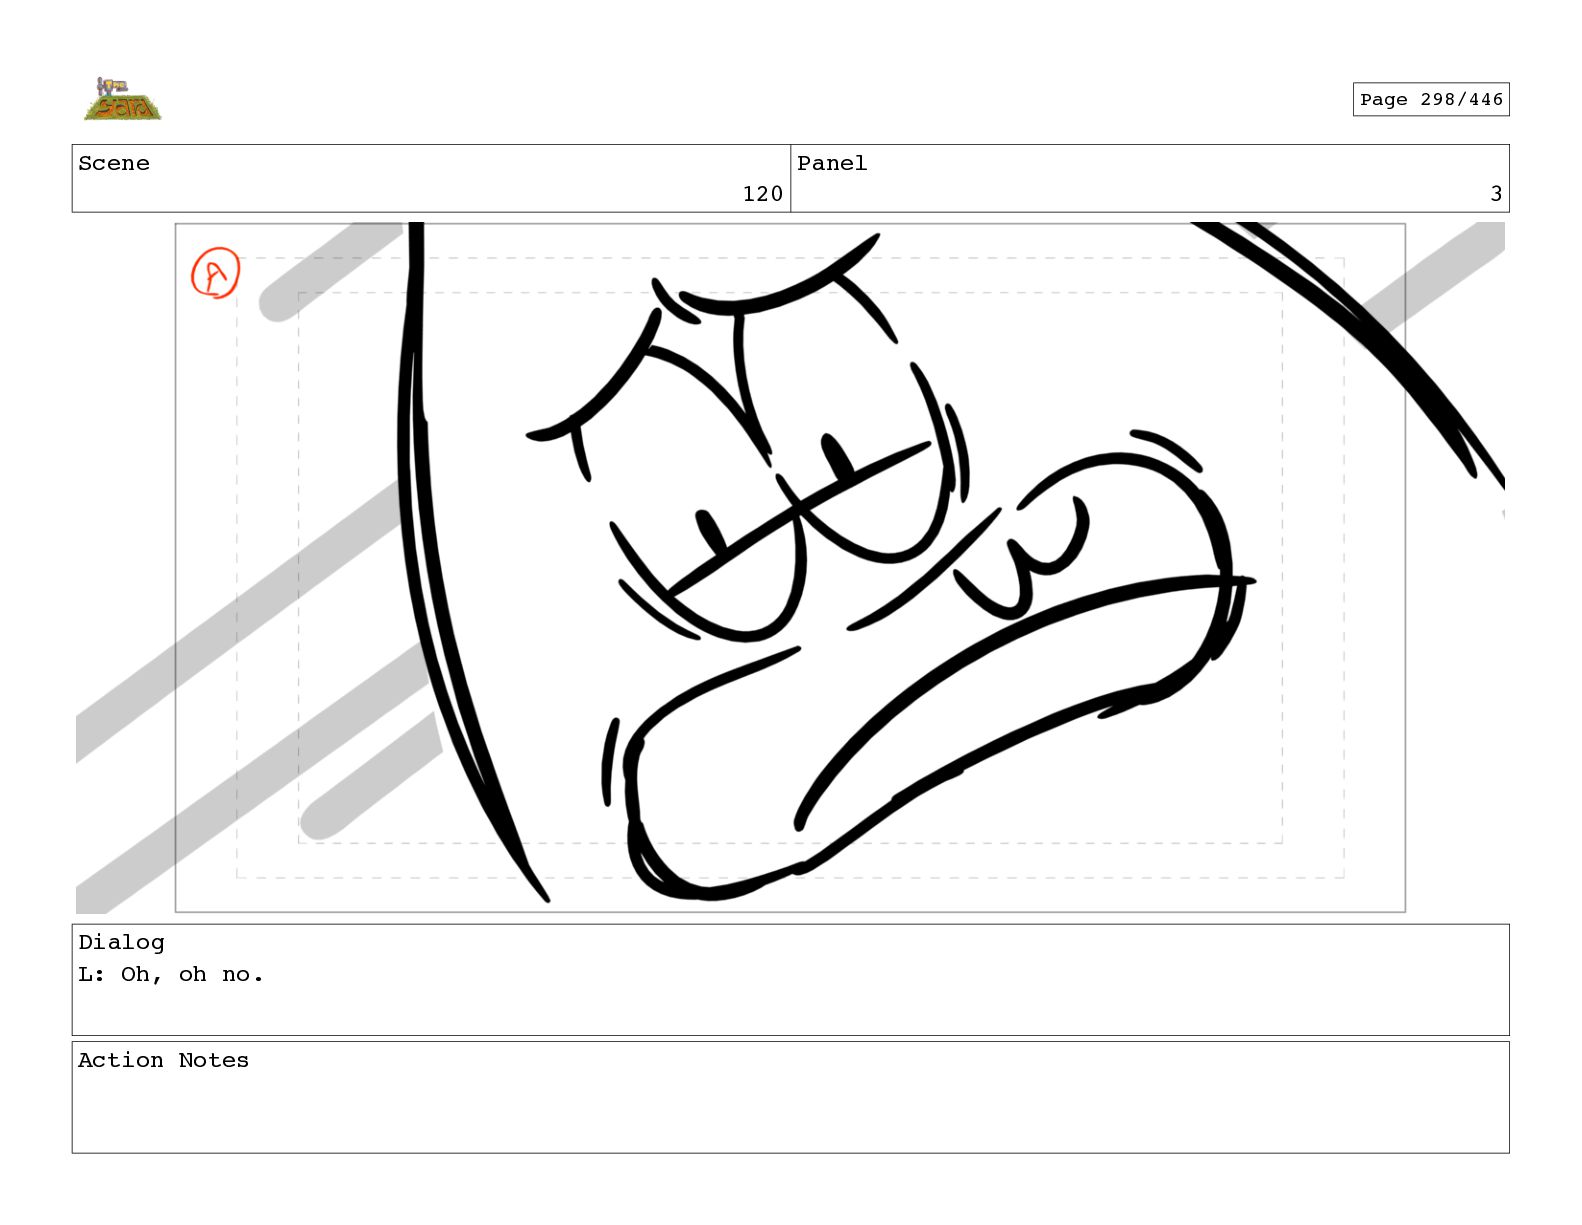The height and width of the screenshot is (1225, 1582).
Task: Select the dialog line "L: Oh, oh no."
Action: 171,974
